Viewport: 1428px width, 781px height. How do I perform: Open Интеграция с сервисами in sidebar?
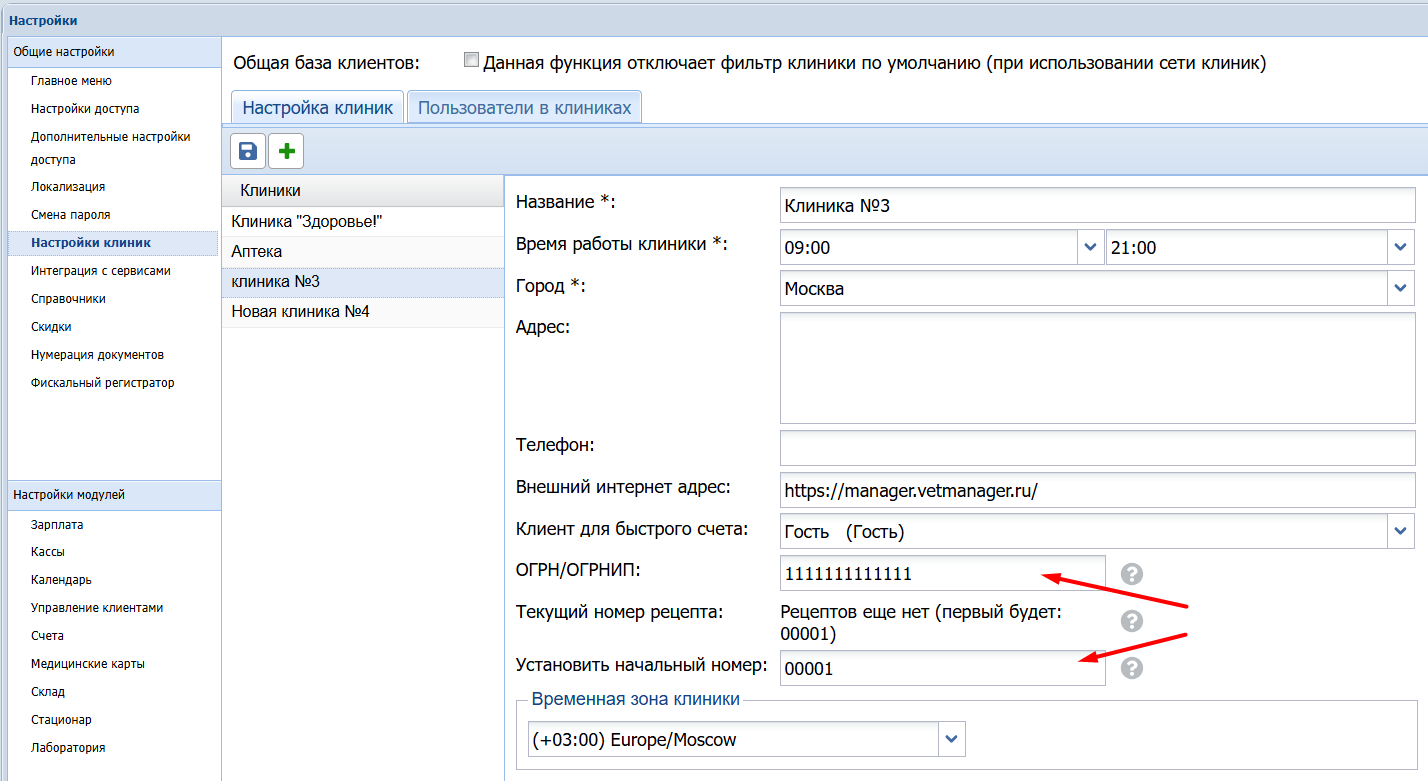[100, 271]
